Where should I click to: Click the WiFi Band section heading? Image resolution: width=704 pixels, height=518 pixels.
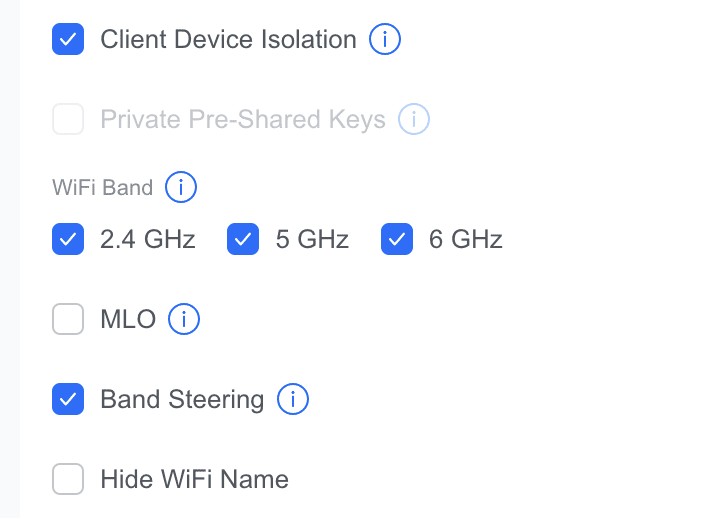(102, 188)
